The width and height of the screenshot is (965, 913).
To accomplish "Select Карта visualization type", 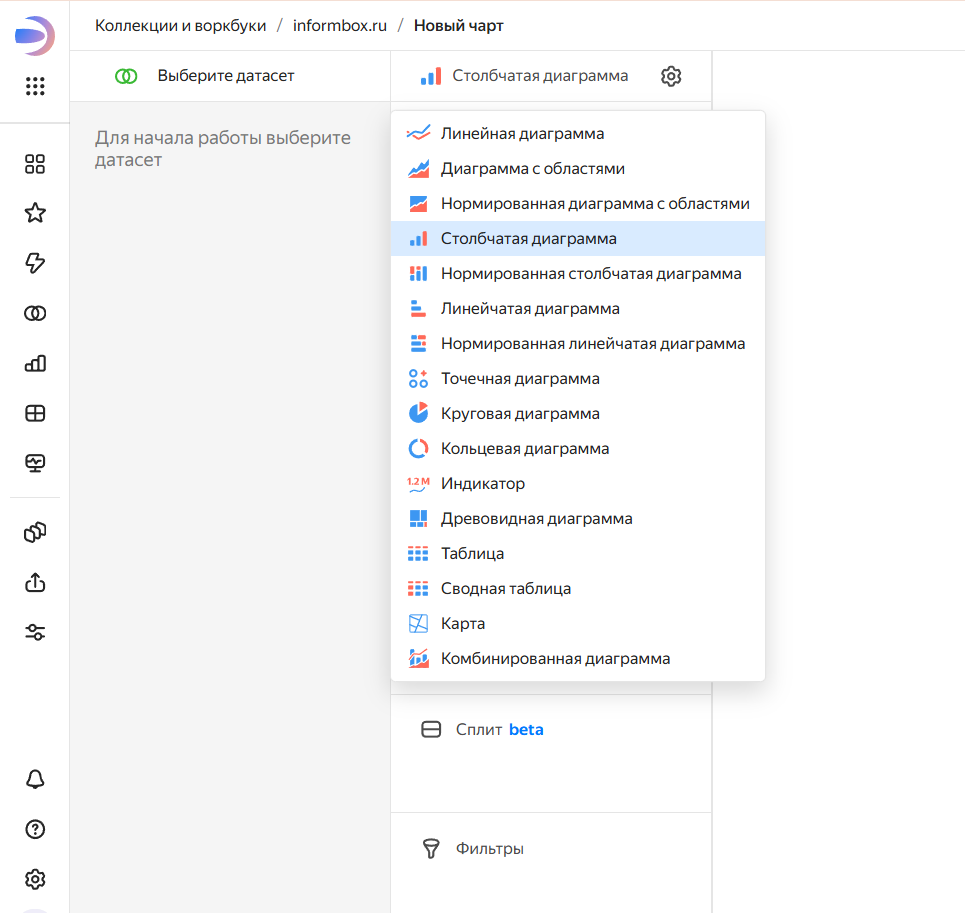I will pyautogui.click(x=463, y=624).
